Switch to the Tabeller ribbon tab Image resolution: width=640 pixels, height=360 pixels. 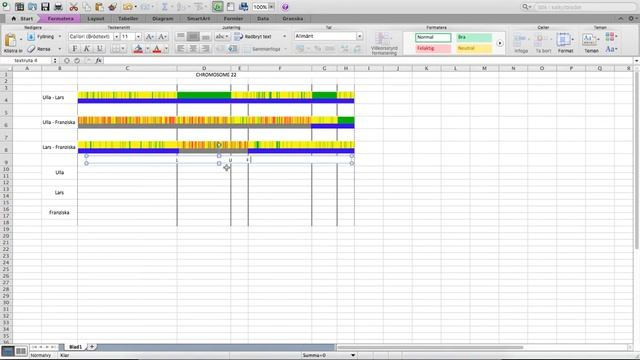128,19
